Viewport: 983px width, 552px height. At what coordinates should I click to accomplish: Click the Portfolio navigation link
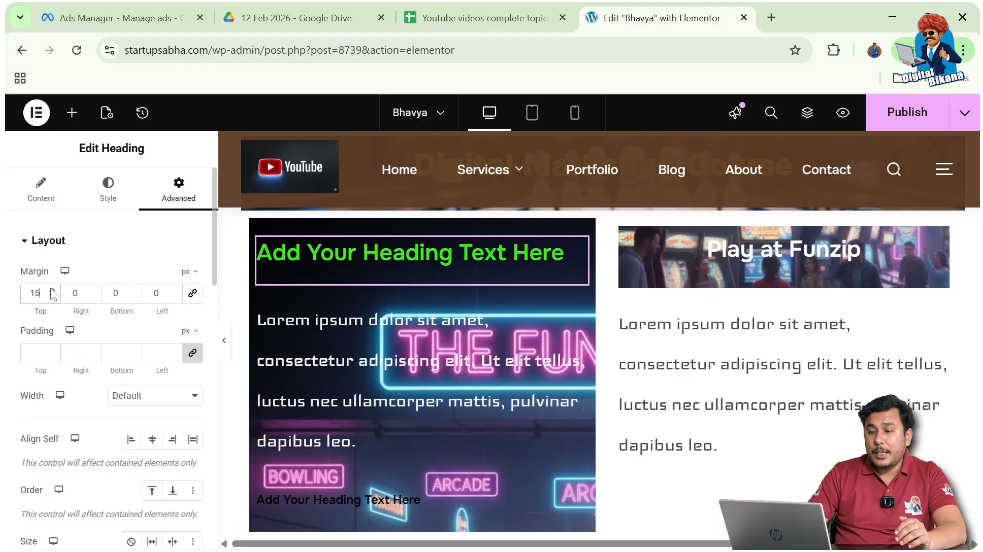click(592, 170)
